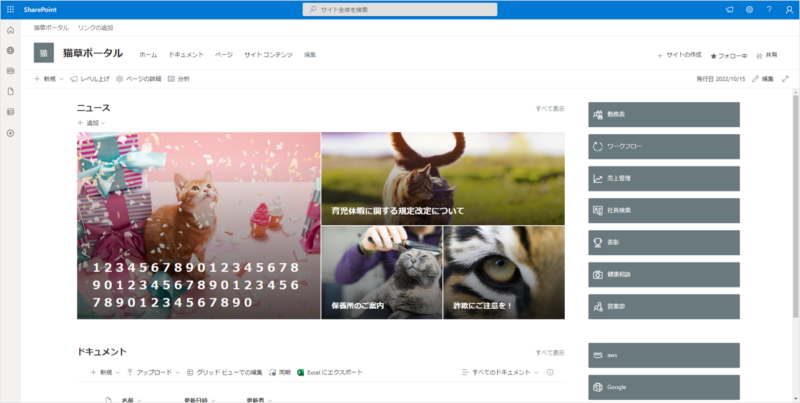Open the settings gear in top bar
Screen dimensions: 800x403
[749, 9]
